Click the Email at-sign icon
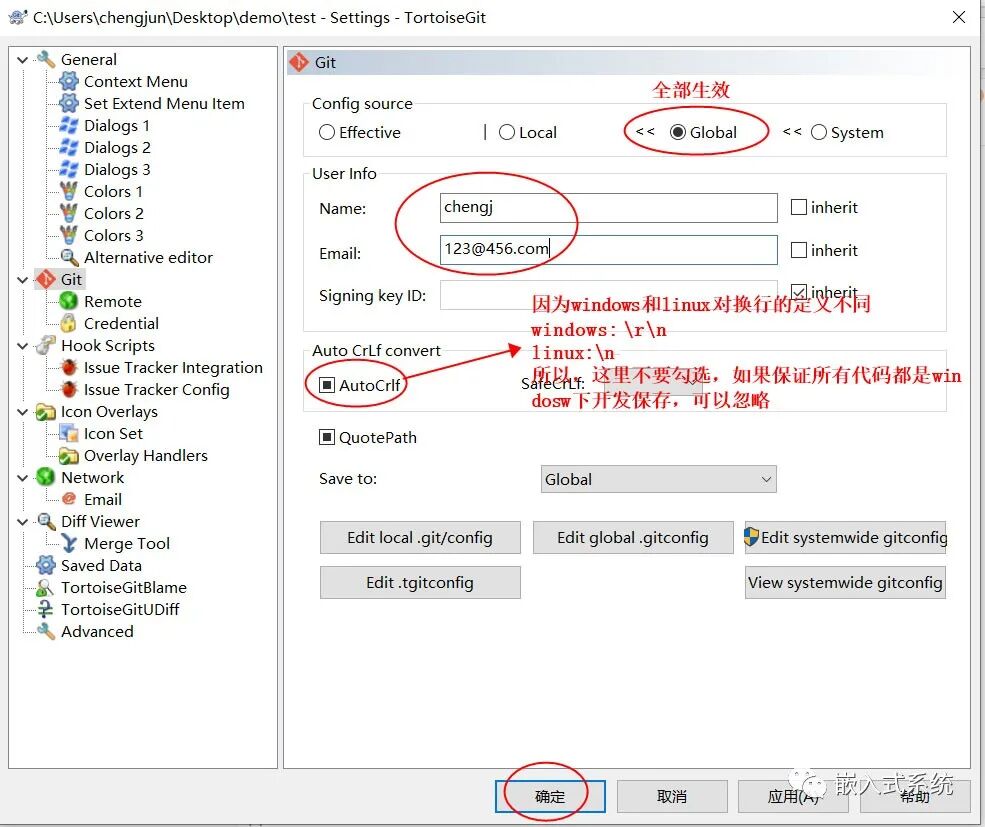The image size is (985, 827). [x=68, y=499]
